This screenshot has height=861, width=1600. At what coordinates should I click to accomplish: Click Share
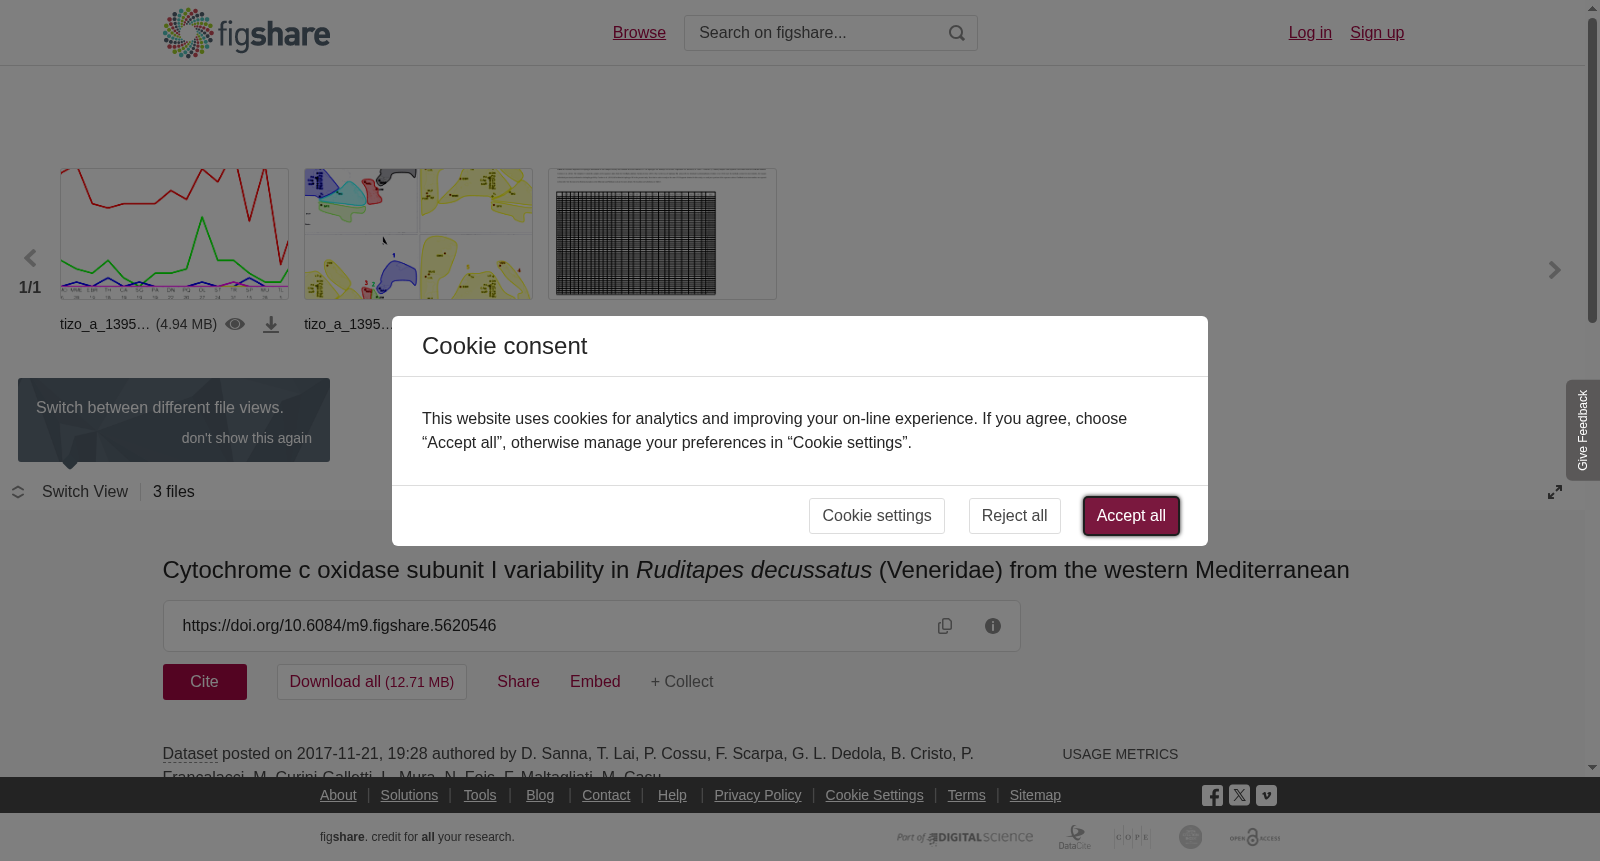point(518,682)
